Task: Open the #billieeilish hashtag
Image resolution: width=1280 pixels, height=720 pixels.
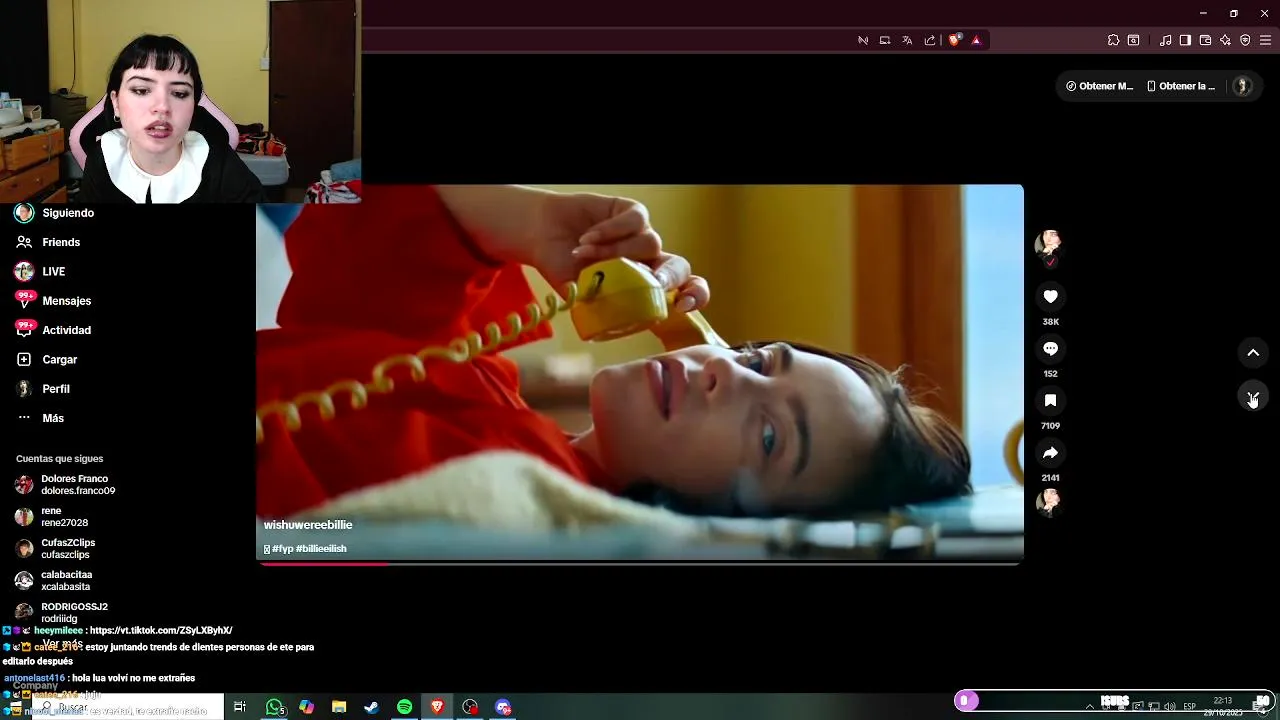Action: [x=321, y=549]
